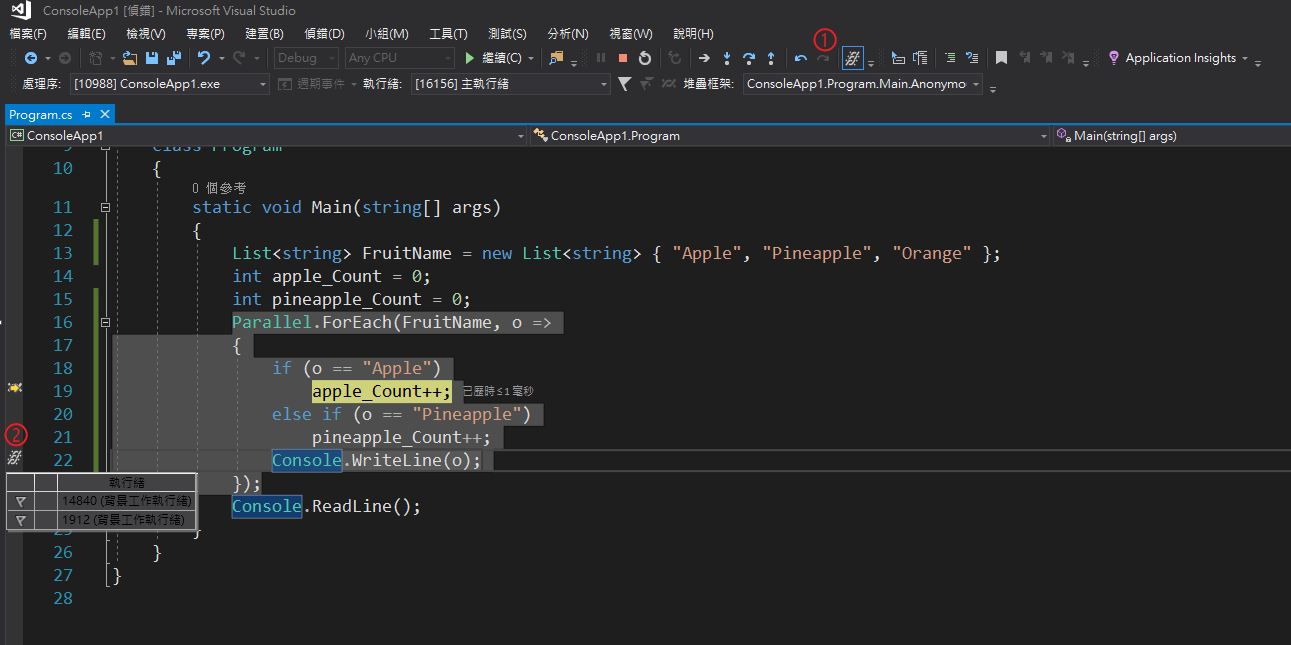Click the flag icon for thread 1912
The image size is (1291, 645).
20,520
